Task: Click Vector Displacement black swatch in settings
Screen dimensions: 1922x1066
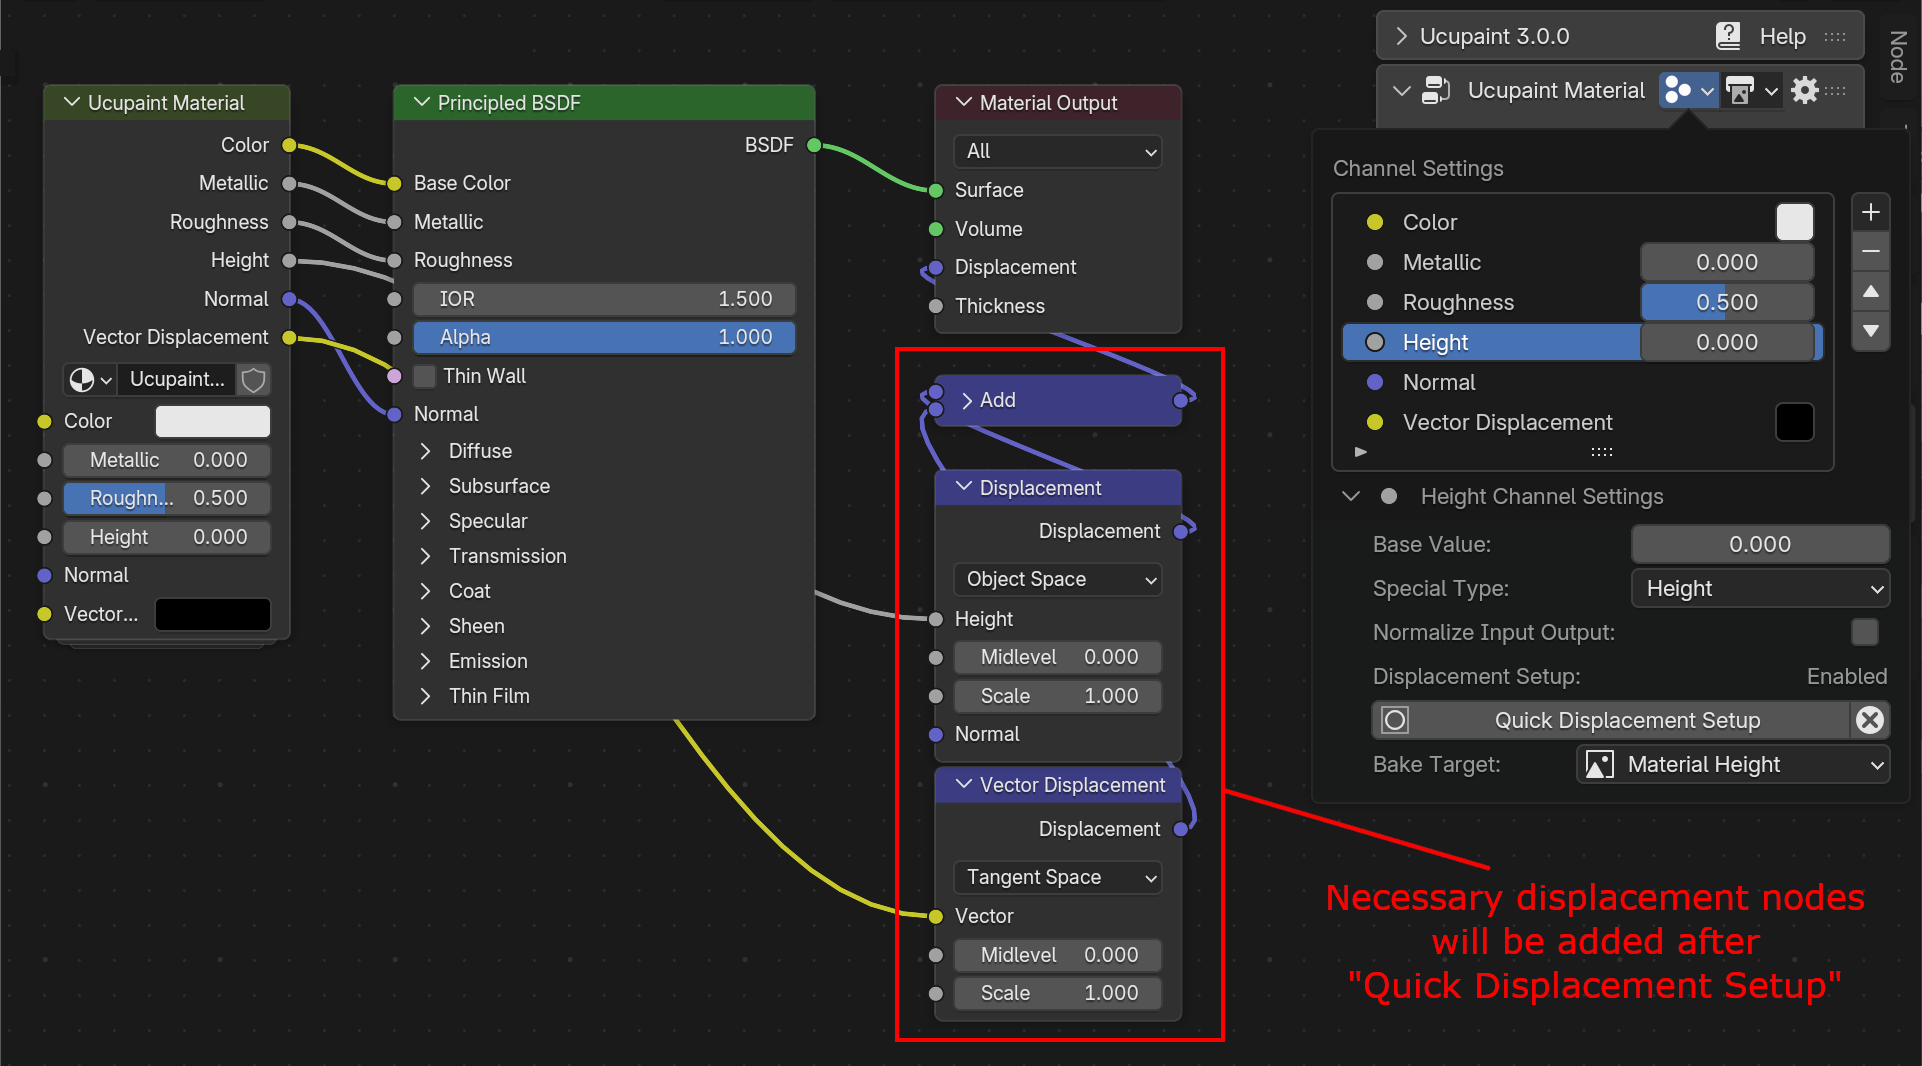Action: (x=1795, y=422)
